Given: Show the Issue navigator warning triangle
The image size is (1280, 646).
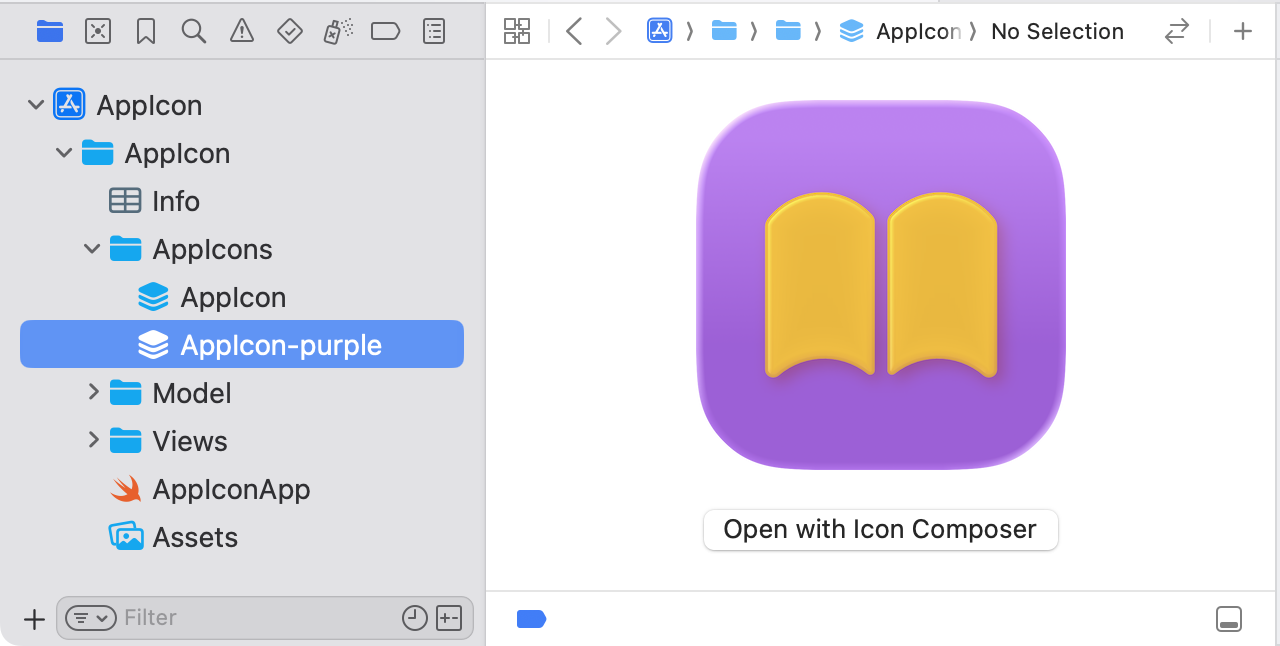Looking at the screenshot, I should pos(241,31).
